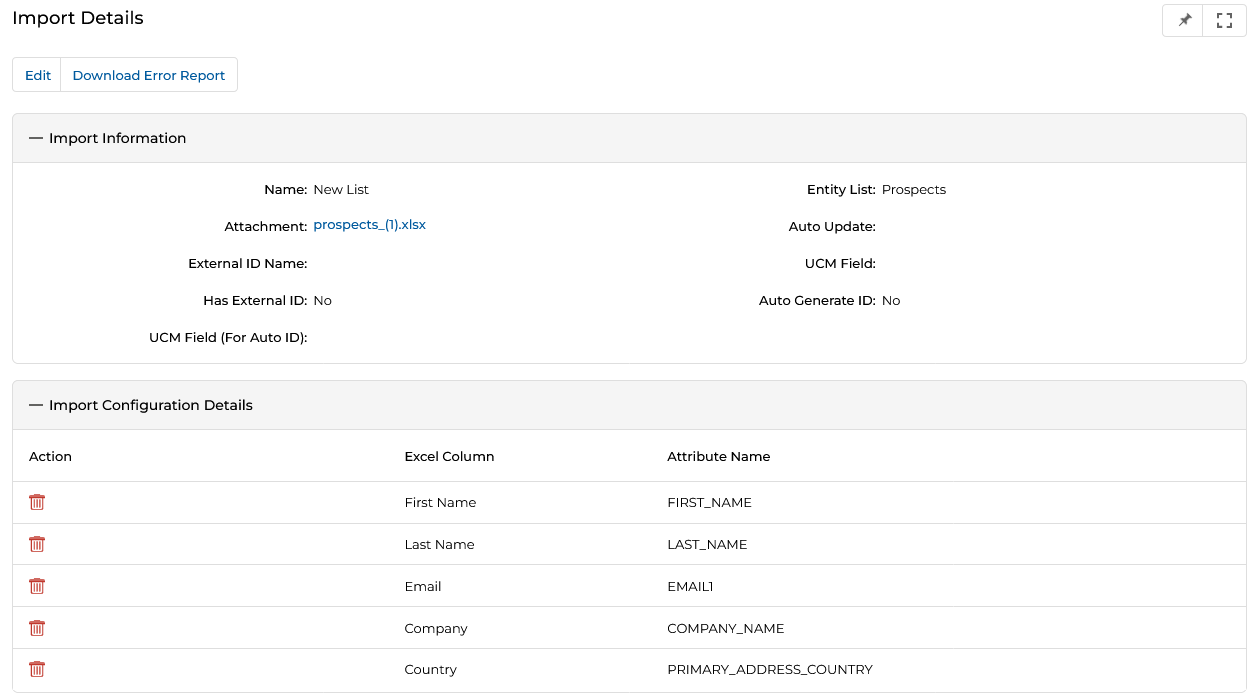This screenshot has width=1256, height=699.
Task: Select the Import Details page title
Action: (x=78, y=18)
